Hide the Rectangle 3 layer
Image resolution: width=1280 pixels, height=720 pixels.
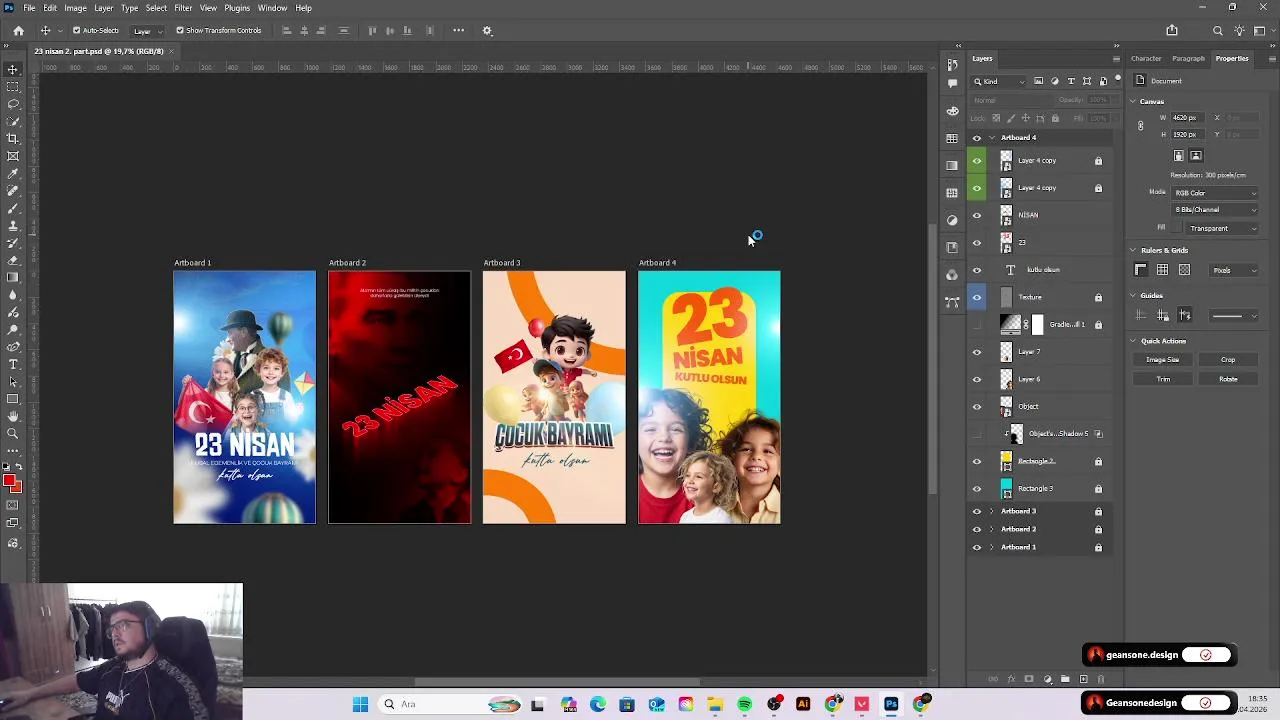point(977,489)
